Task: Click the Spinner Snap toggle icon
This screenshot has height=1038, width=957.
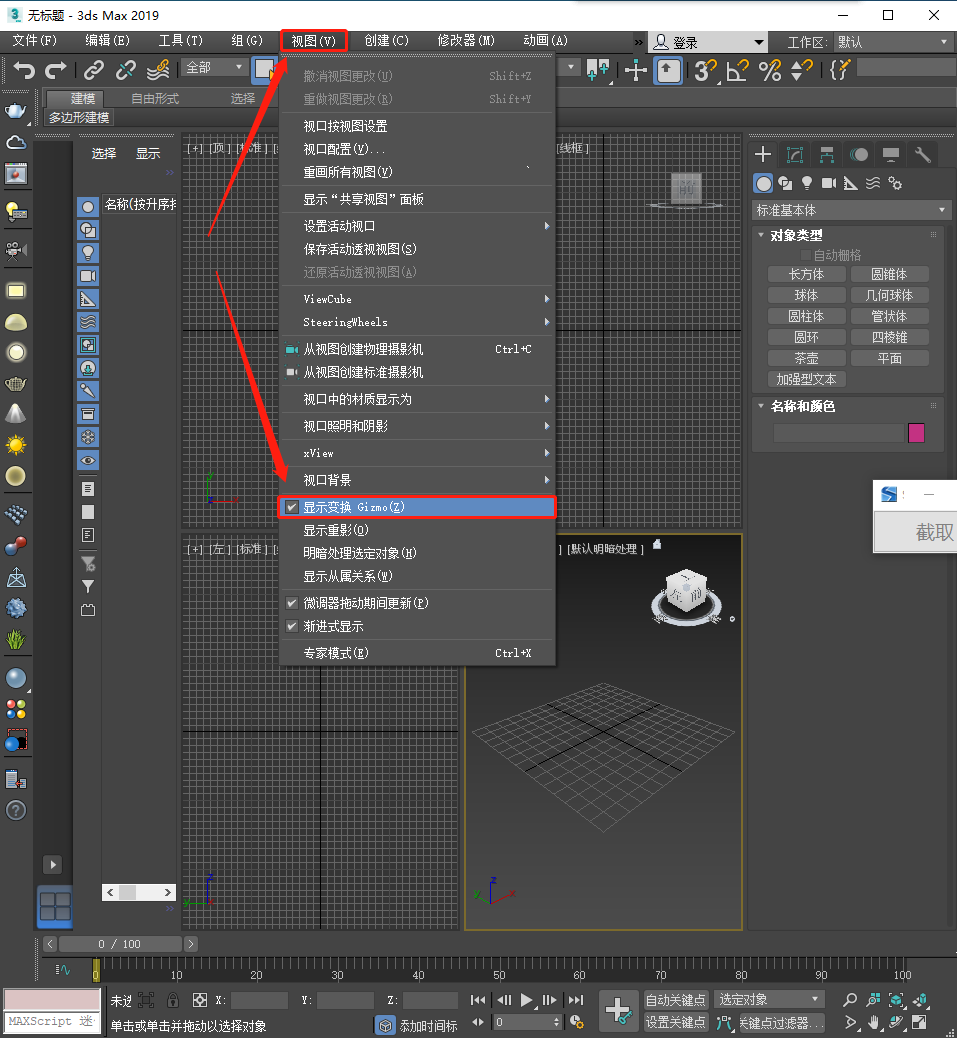Action: pos(802,70)
